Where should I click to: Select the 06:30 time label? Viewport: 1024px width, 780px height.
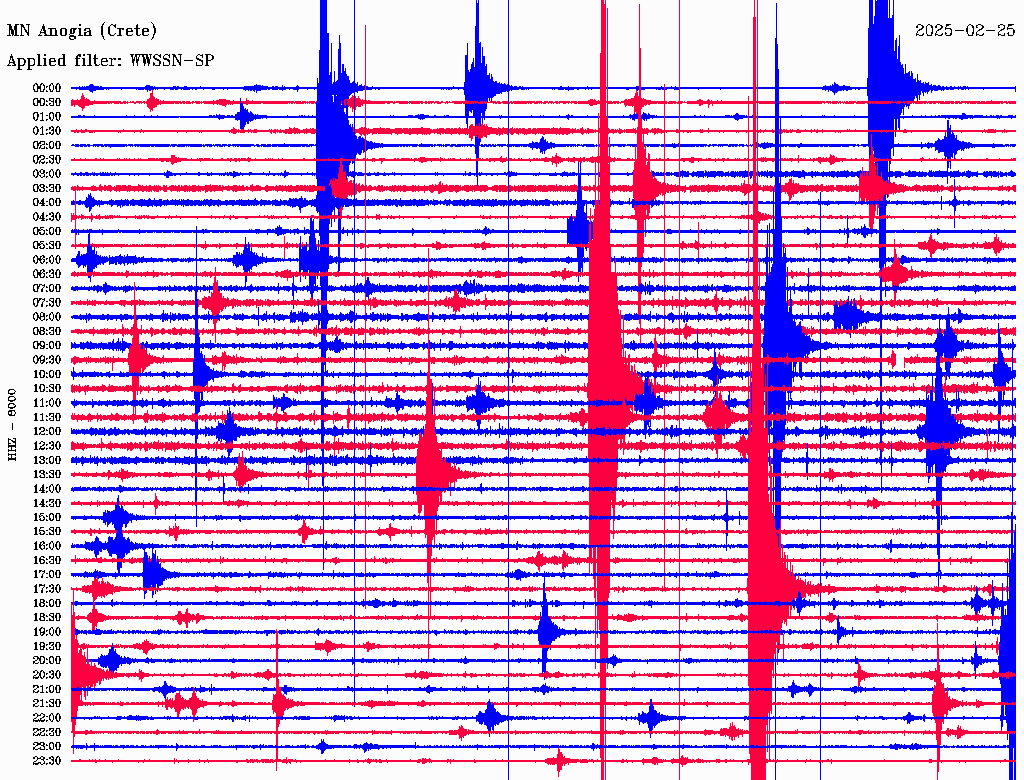point(46,274)
